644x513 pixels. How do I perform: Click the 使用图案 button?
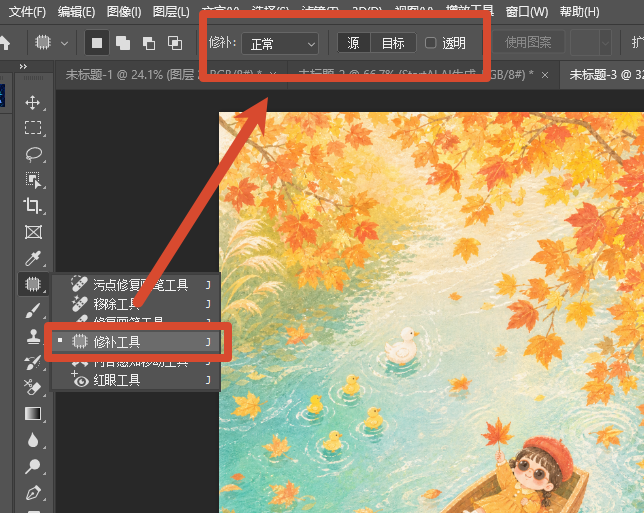tap(528, 42)
